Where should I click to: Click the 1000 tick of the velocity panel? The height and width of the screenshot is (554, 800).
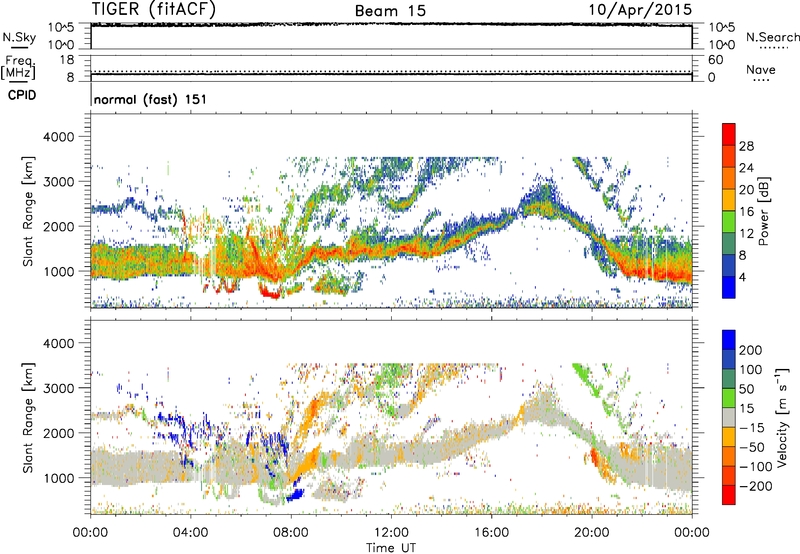point(60,479)
